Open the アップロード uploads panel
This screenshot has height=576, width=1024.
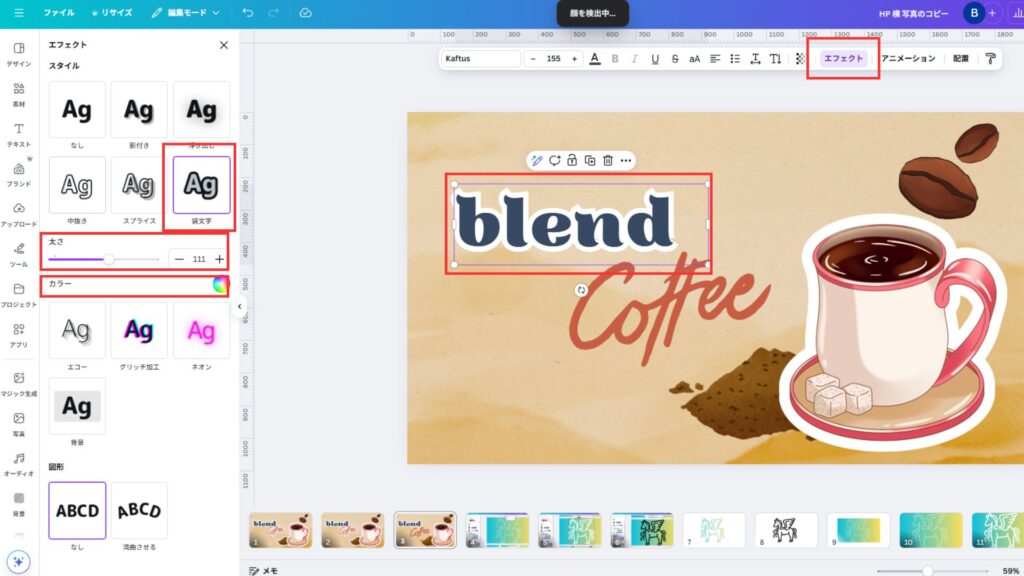pyautogui.click(x=19, y=214)
